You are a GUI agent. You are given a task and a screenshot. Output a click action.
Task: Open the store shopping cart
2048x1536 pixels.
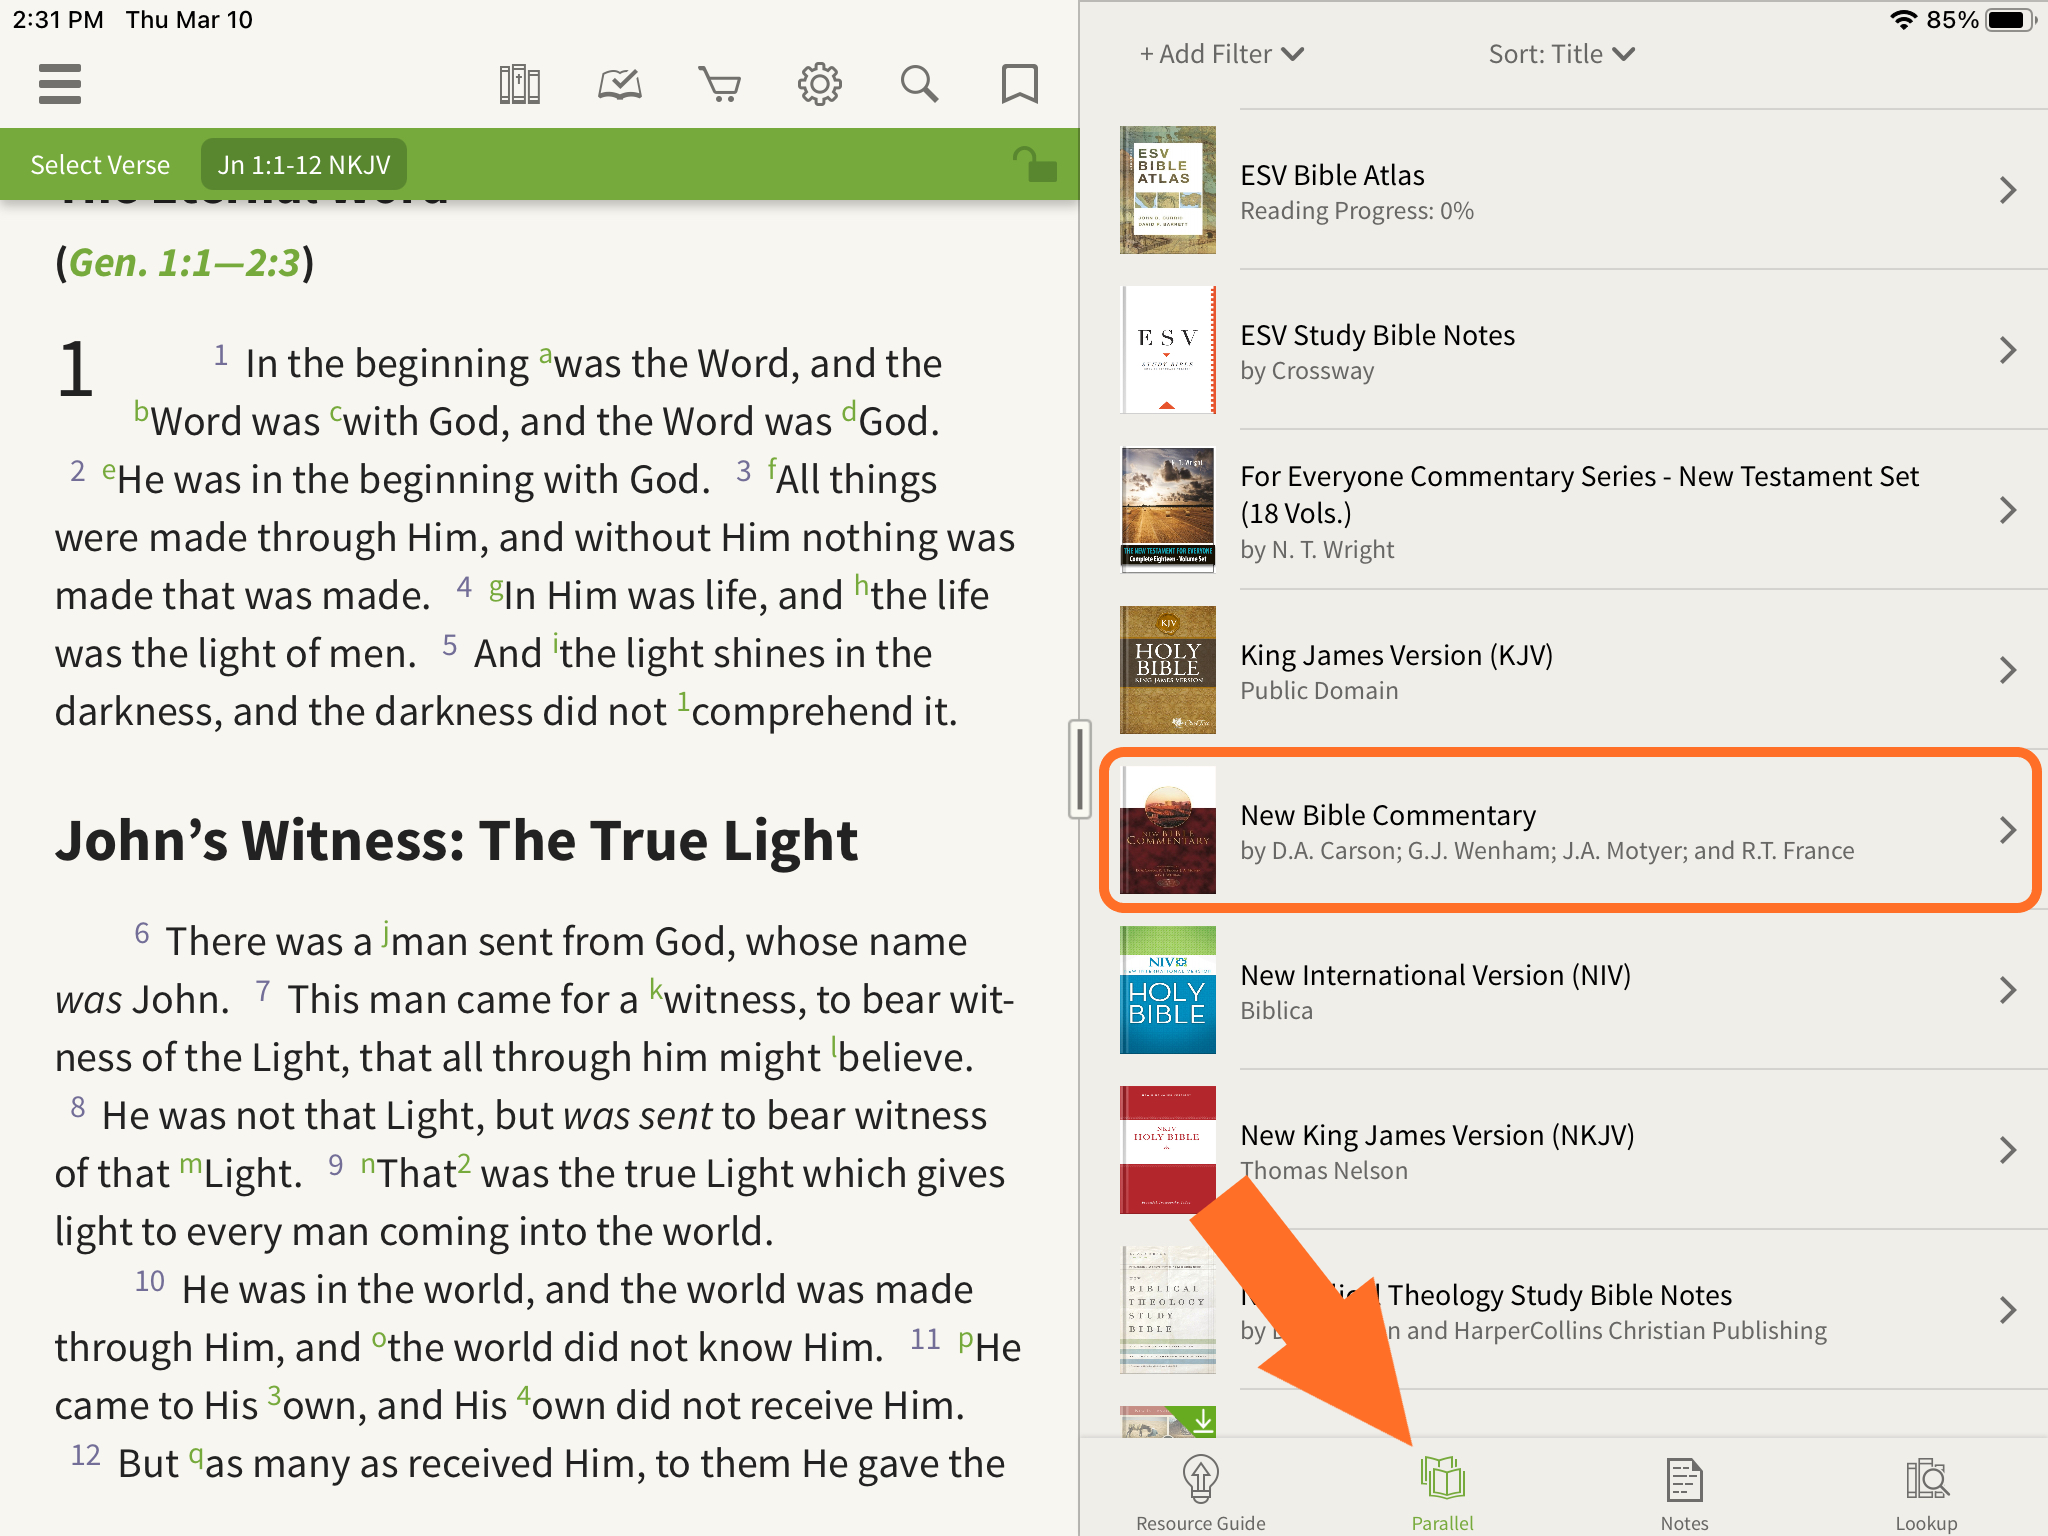[720, 84]
